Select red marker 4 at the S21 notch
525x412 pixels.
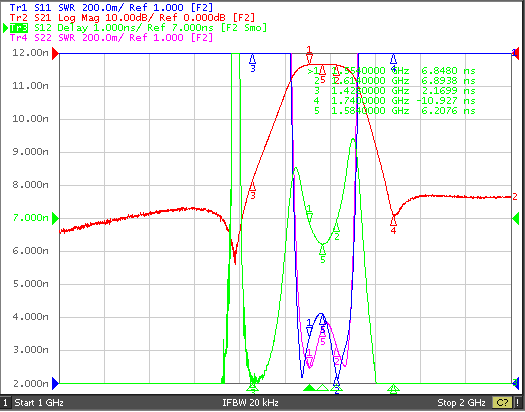click(x=393, y=224)
